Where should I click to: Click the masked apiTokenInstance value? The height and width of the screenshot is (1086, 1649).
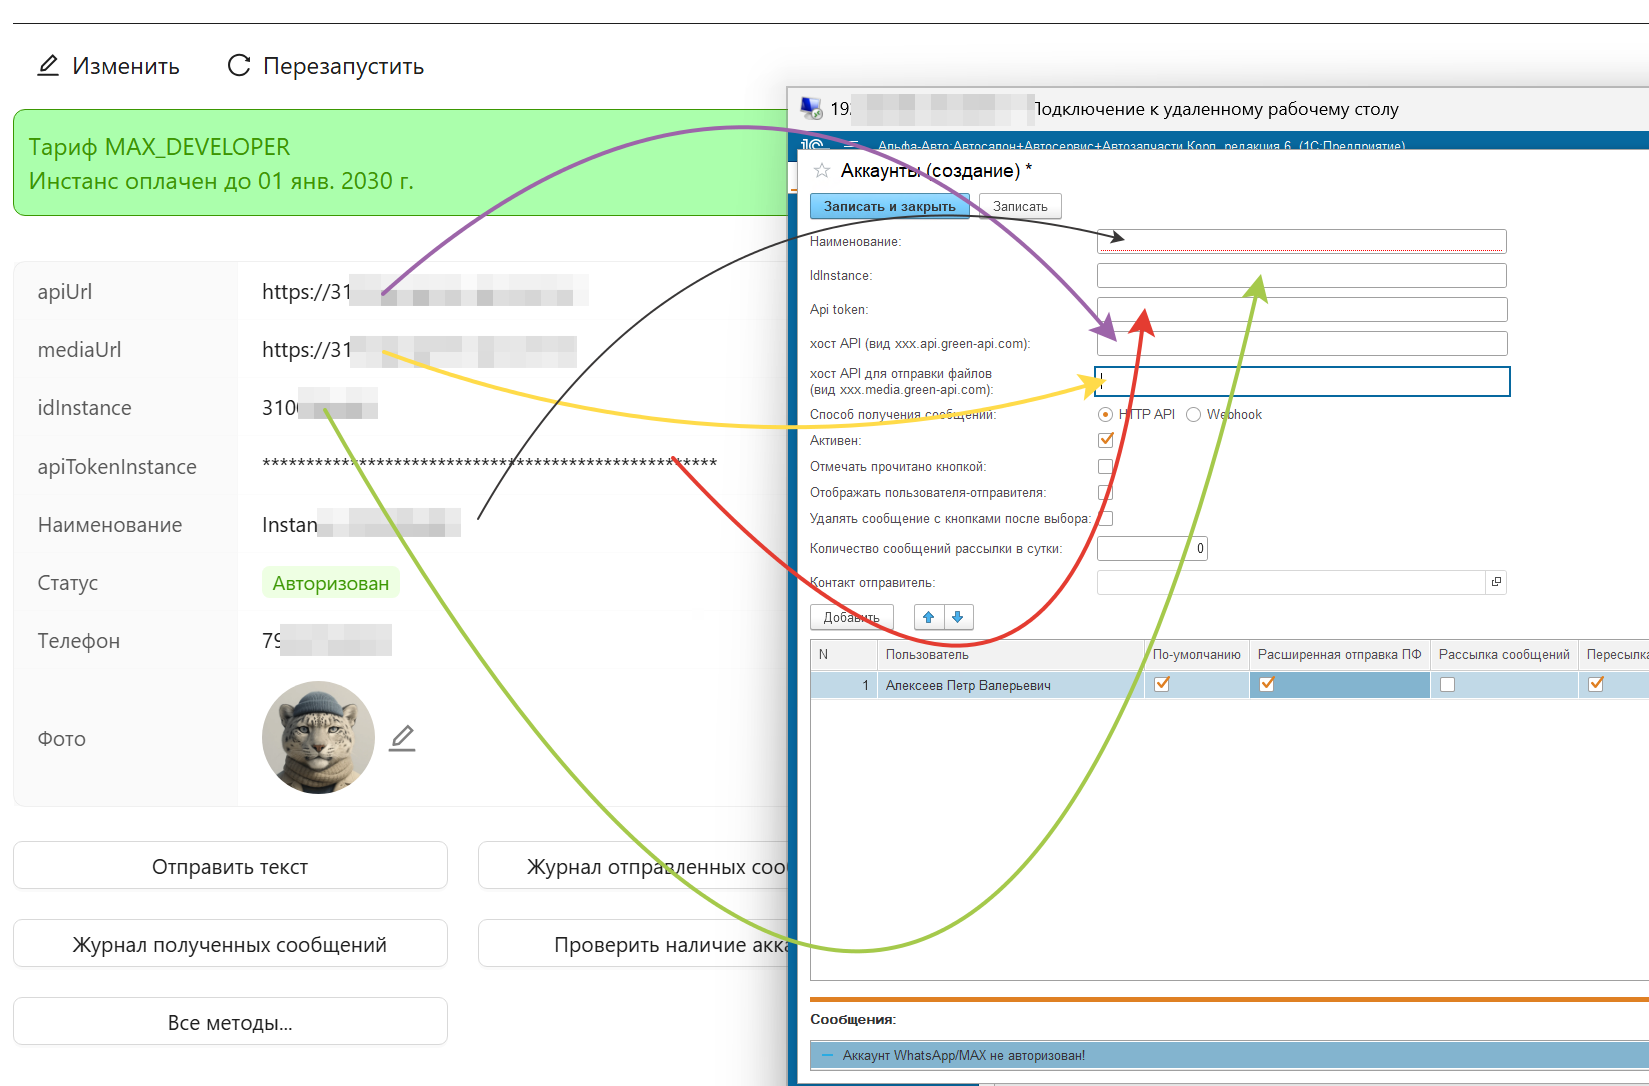tap(489, 463)
